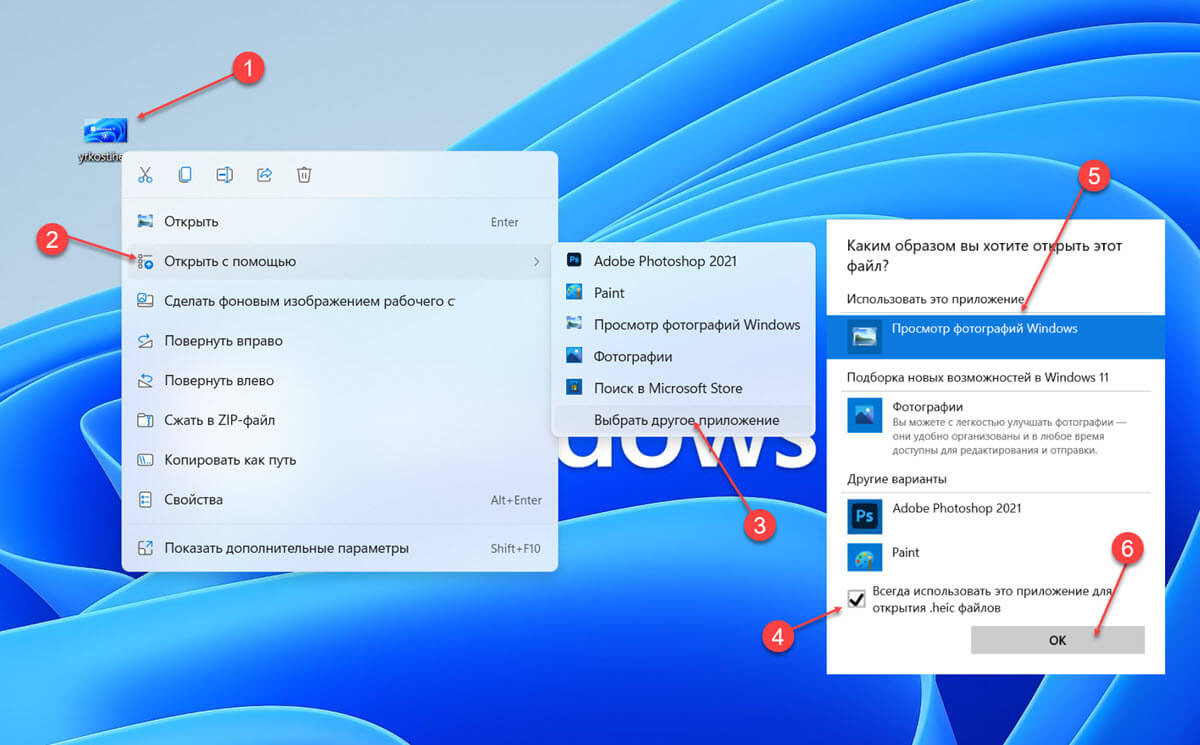Screen dimensions: 1200x745
Task: Click Windows Photo Viewer icon in submenu
Action: 574,324
